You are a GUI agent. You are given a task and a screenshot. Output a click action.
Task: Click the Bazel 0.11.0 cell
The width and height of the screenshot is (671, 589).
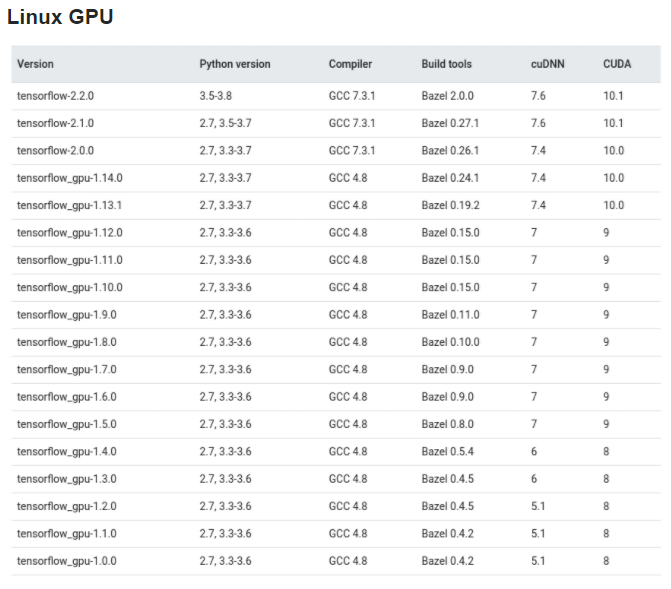pos(451,315)
